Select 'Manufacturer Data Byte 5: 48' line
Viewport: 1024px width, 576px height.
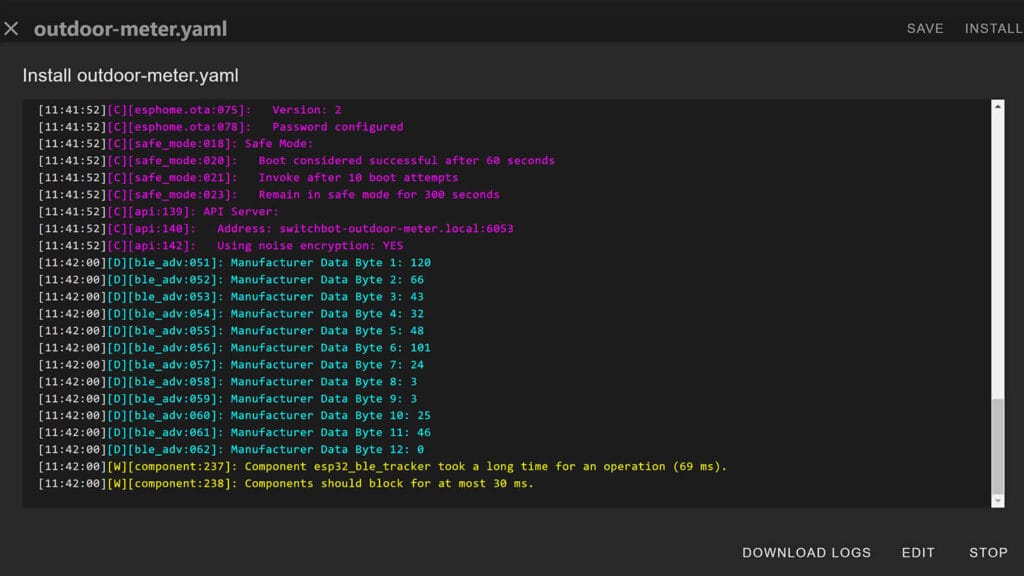click(x=231, y=330)
